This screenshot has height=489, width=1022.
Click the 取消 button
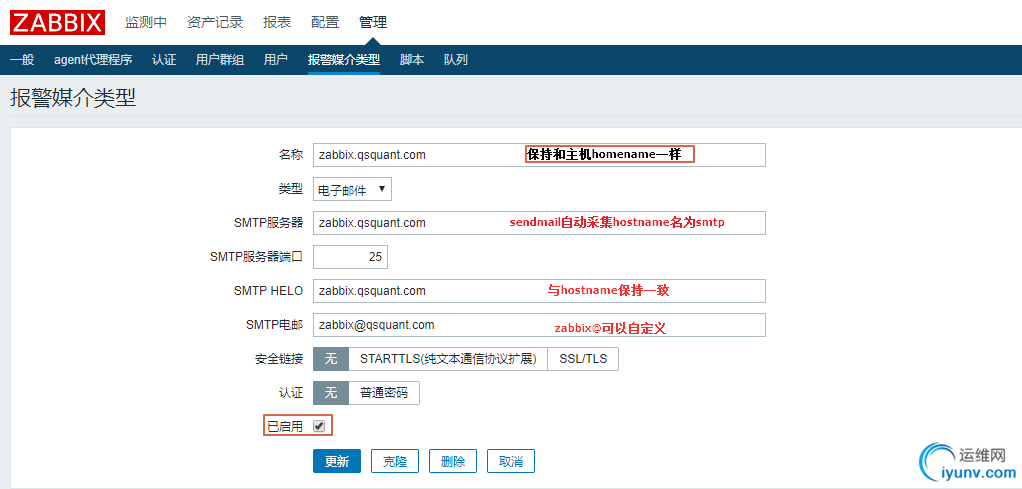pyautogui.click(x=510, y=461)
